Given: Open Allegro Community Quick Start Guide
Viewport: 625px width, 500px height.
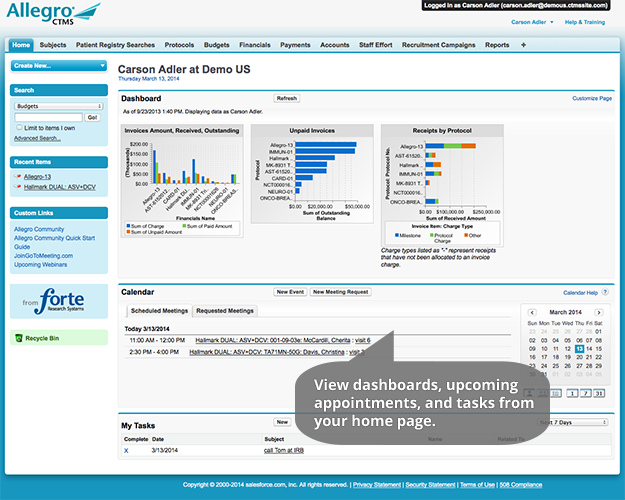Looking at the screenshot, I should click(x=54, y=242).
